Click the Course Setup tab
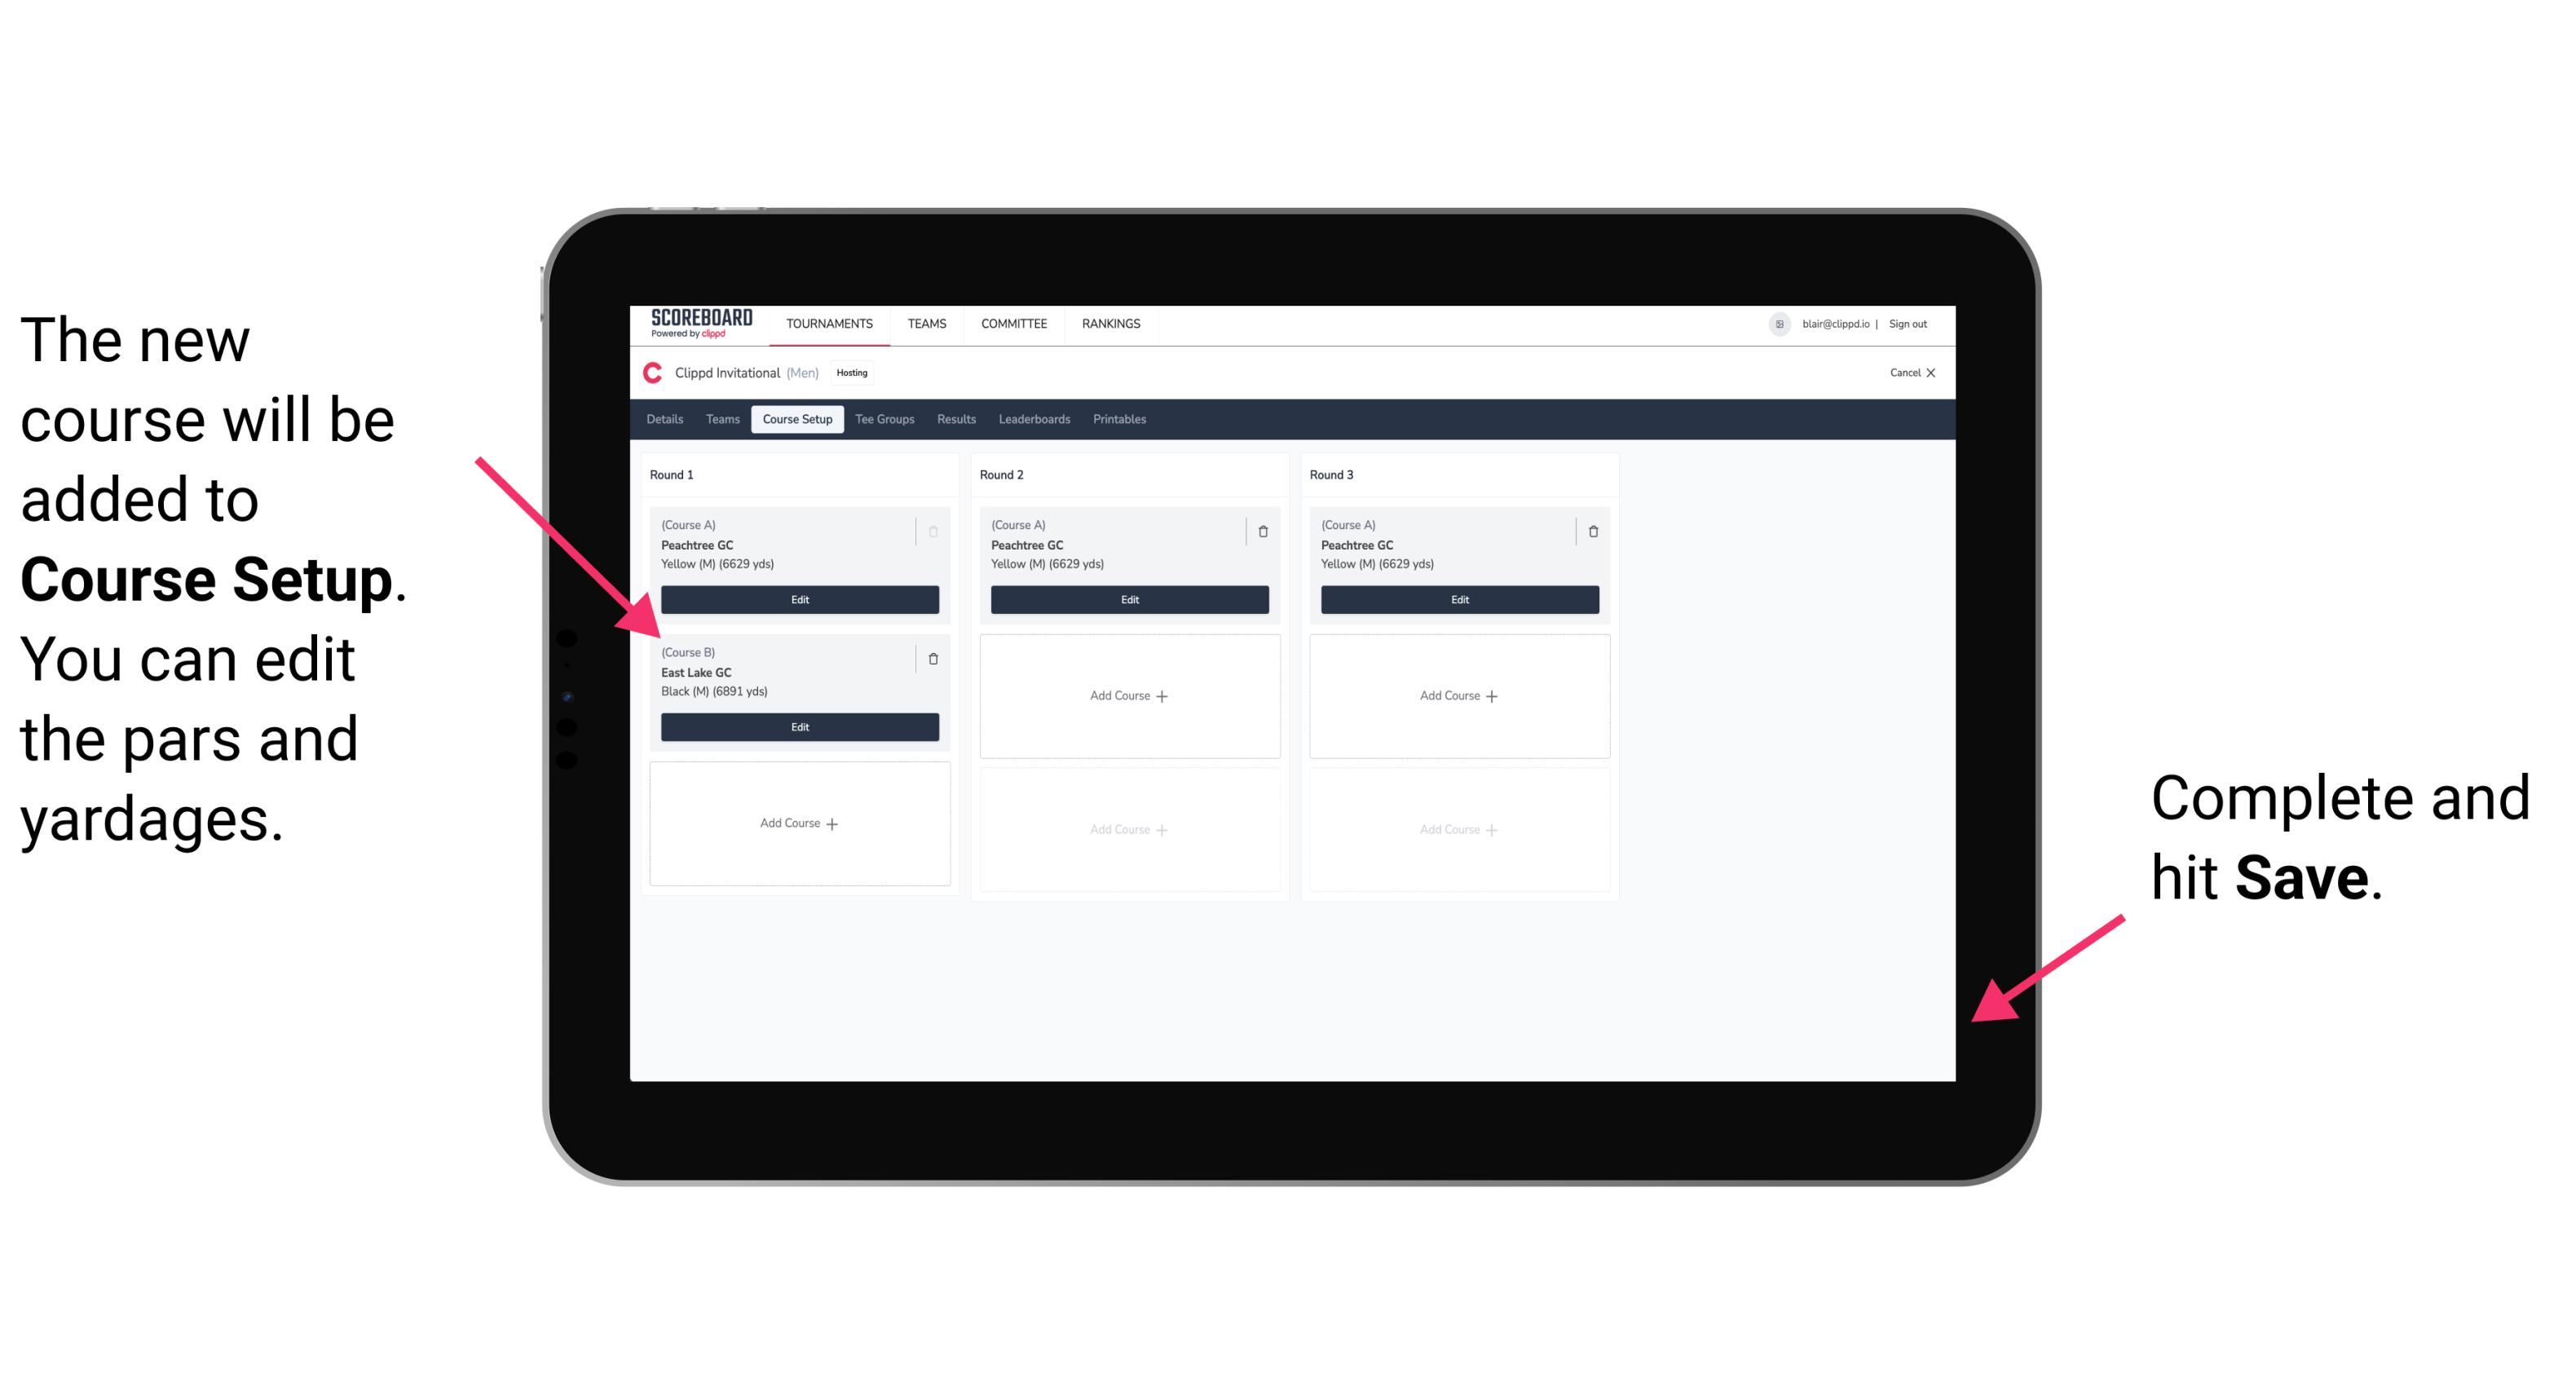The height and width of the screenshot is (1386, 2576). pyautogui.click(x=795, y=418)
